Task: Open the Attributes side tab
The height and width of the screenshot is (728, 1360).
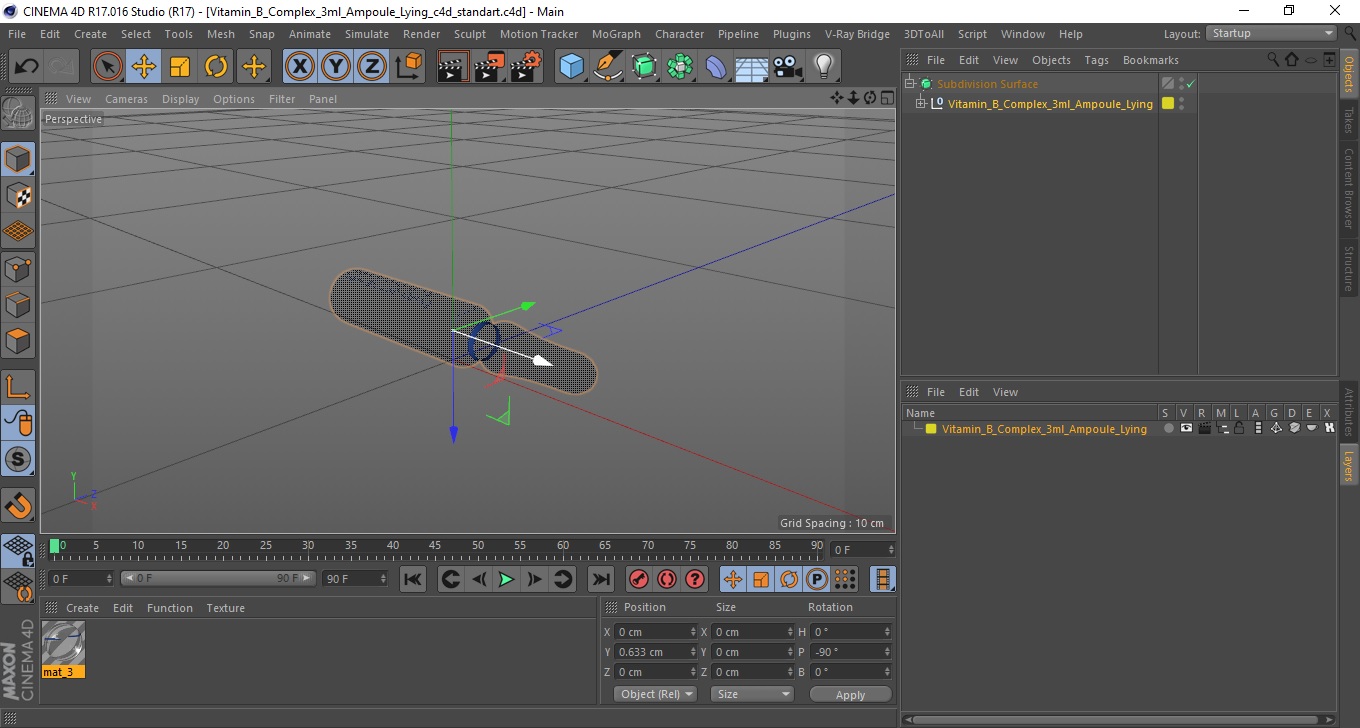Action: point(1349,412)
